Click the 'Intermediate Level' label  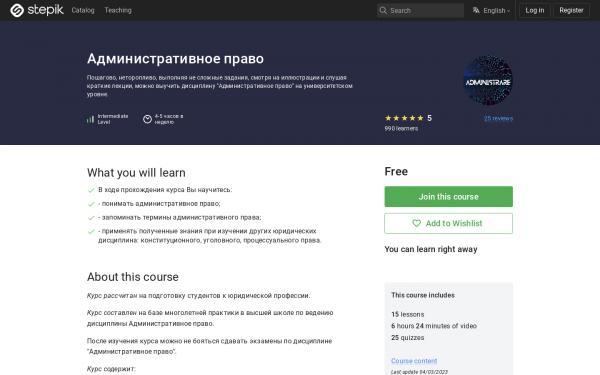[x=112, y=119]
